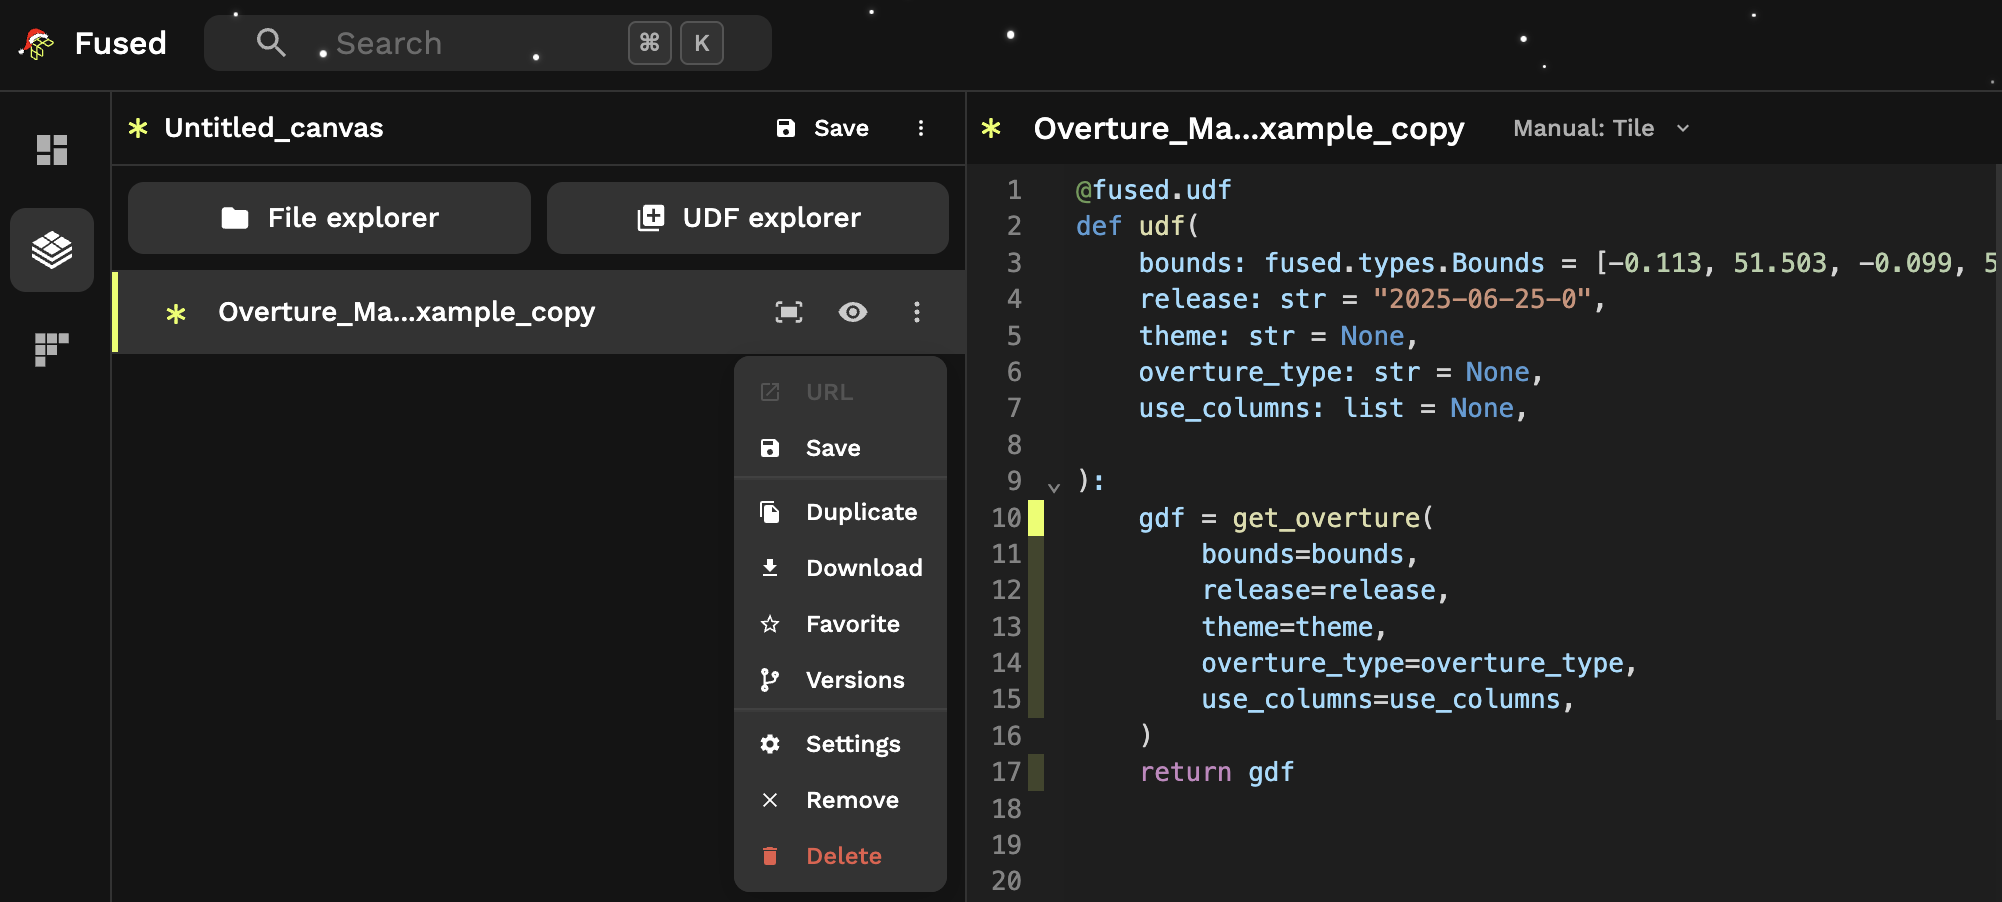This screenshot has width=2002, height=902.
Task: Click the Save button in canvas header
Action: click(823, 128)
